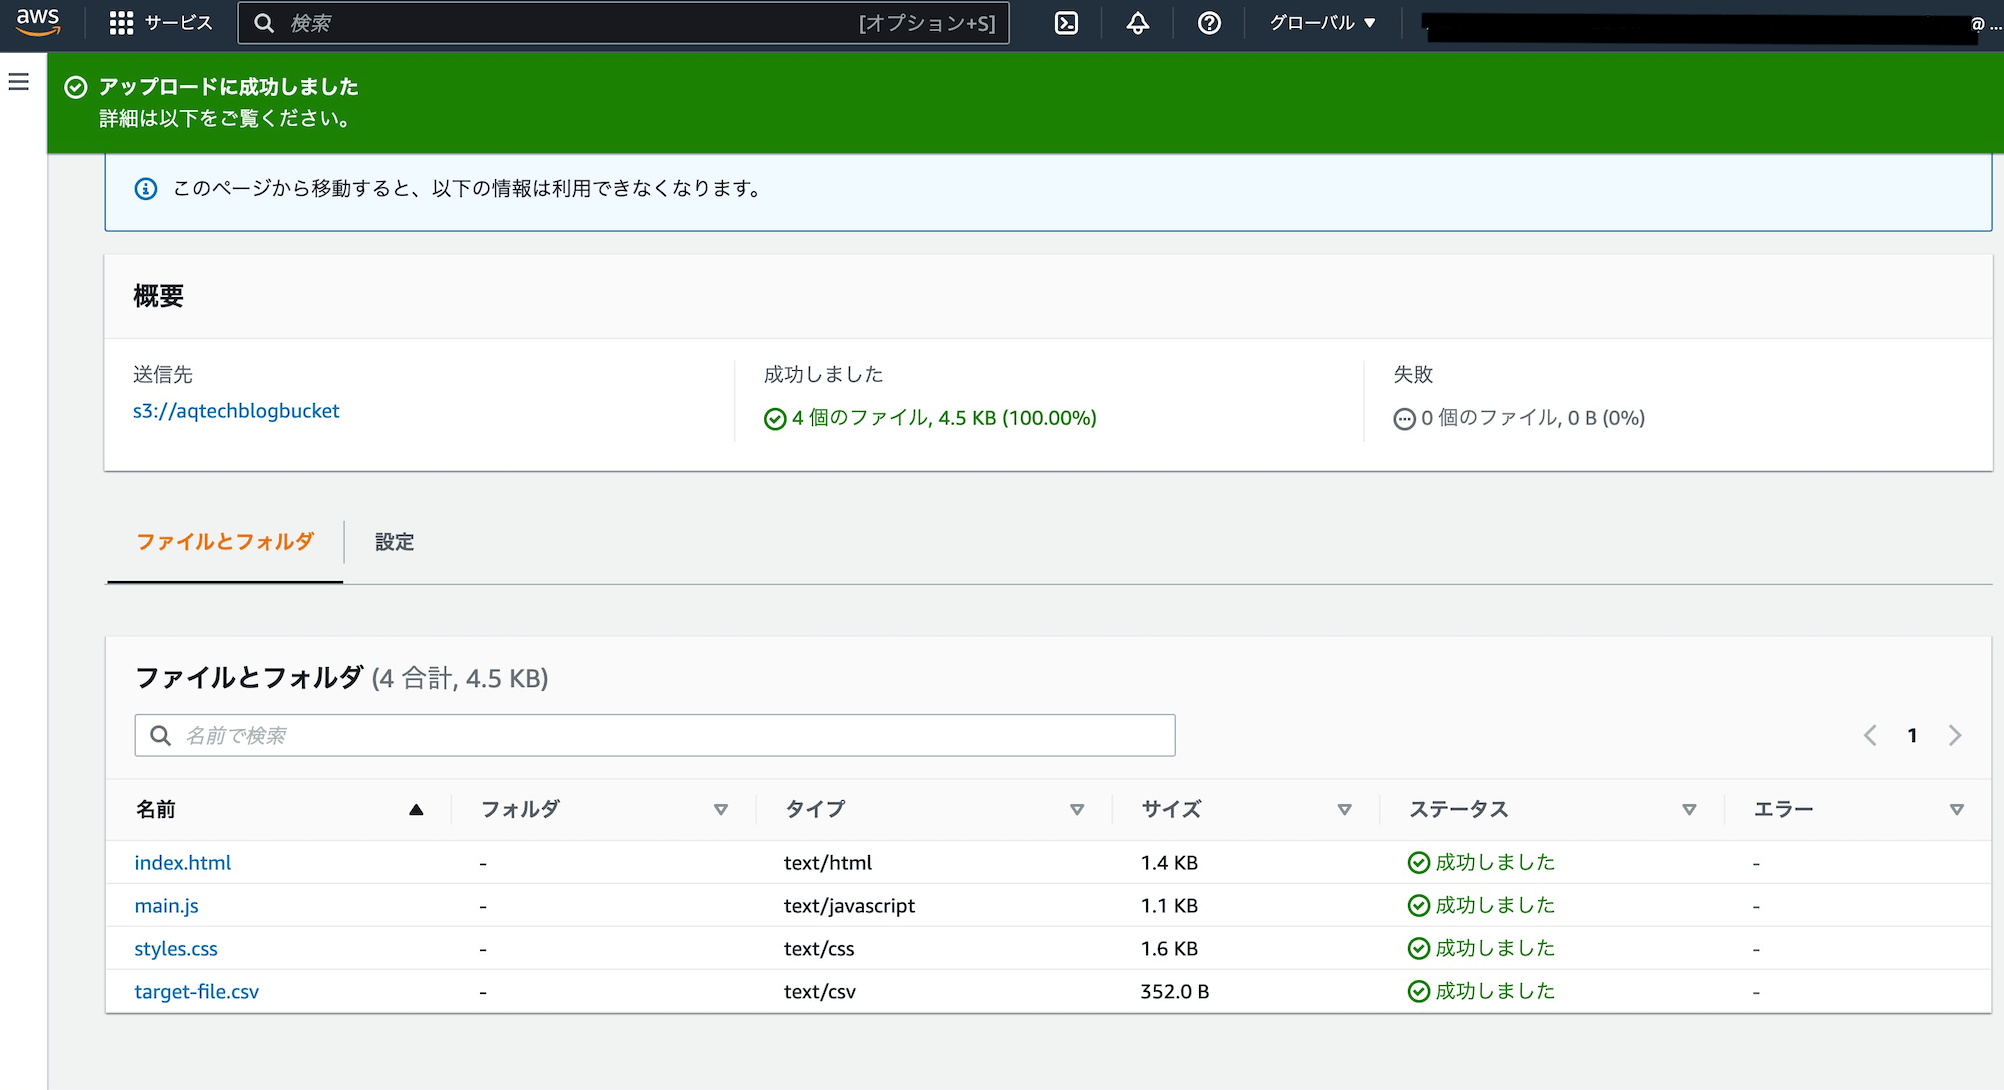Click the アップロードに成功しました banner title
The width and height of the screenshot is (2004, 1090).
229,87
